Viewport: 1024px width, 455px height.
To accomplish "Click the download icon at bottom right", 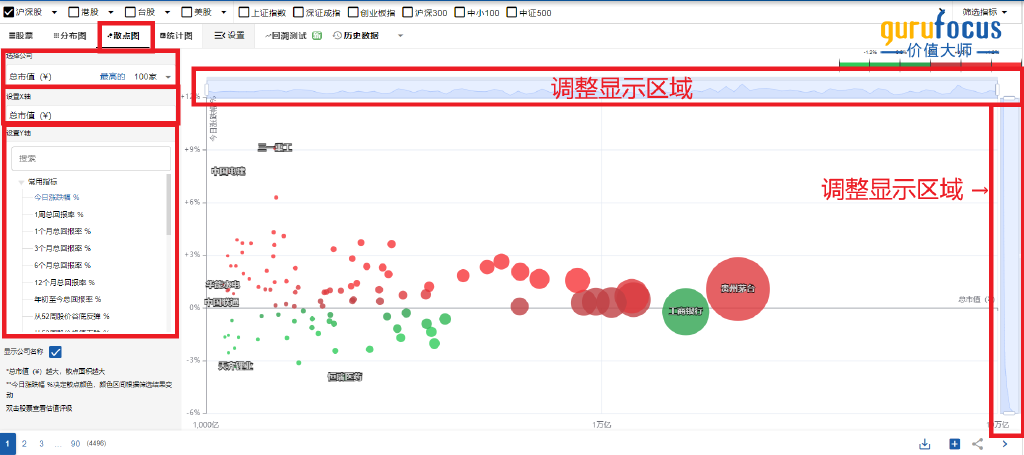I will coord(924,444).
